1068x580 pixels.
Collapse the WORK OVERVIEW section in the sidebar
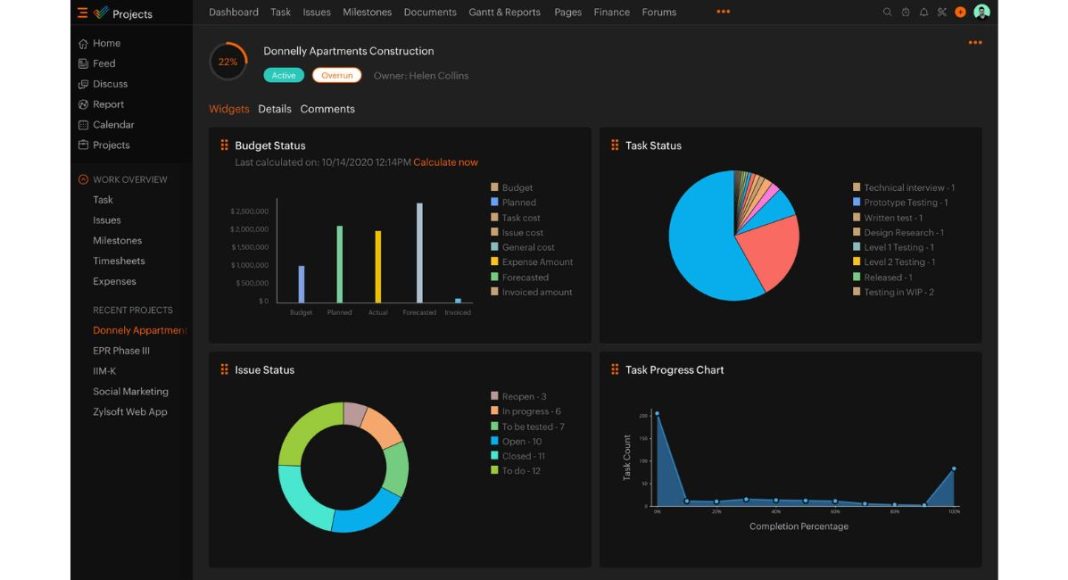(x=83, y=179)
